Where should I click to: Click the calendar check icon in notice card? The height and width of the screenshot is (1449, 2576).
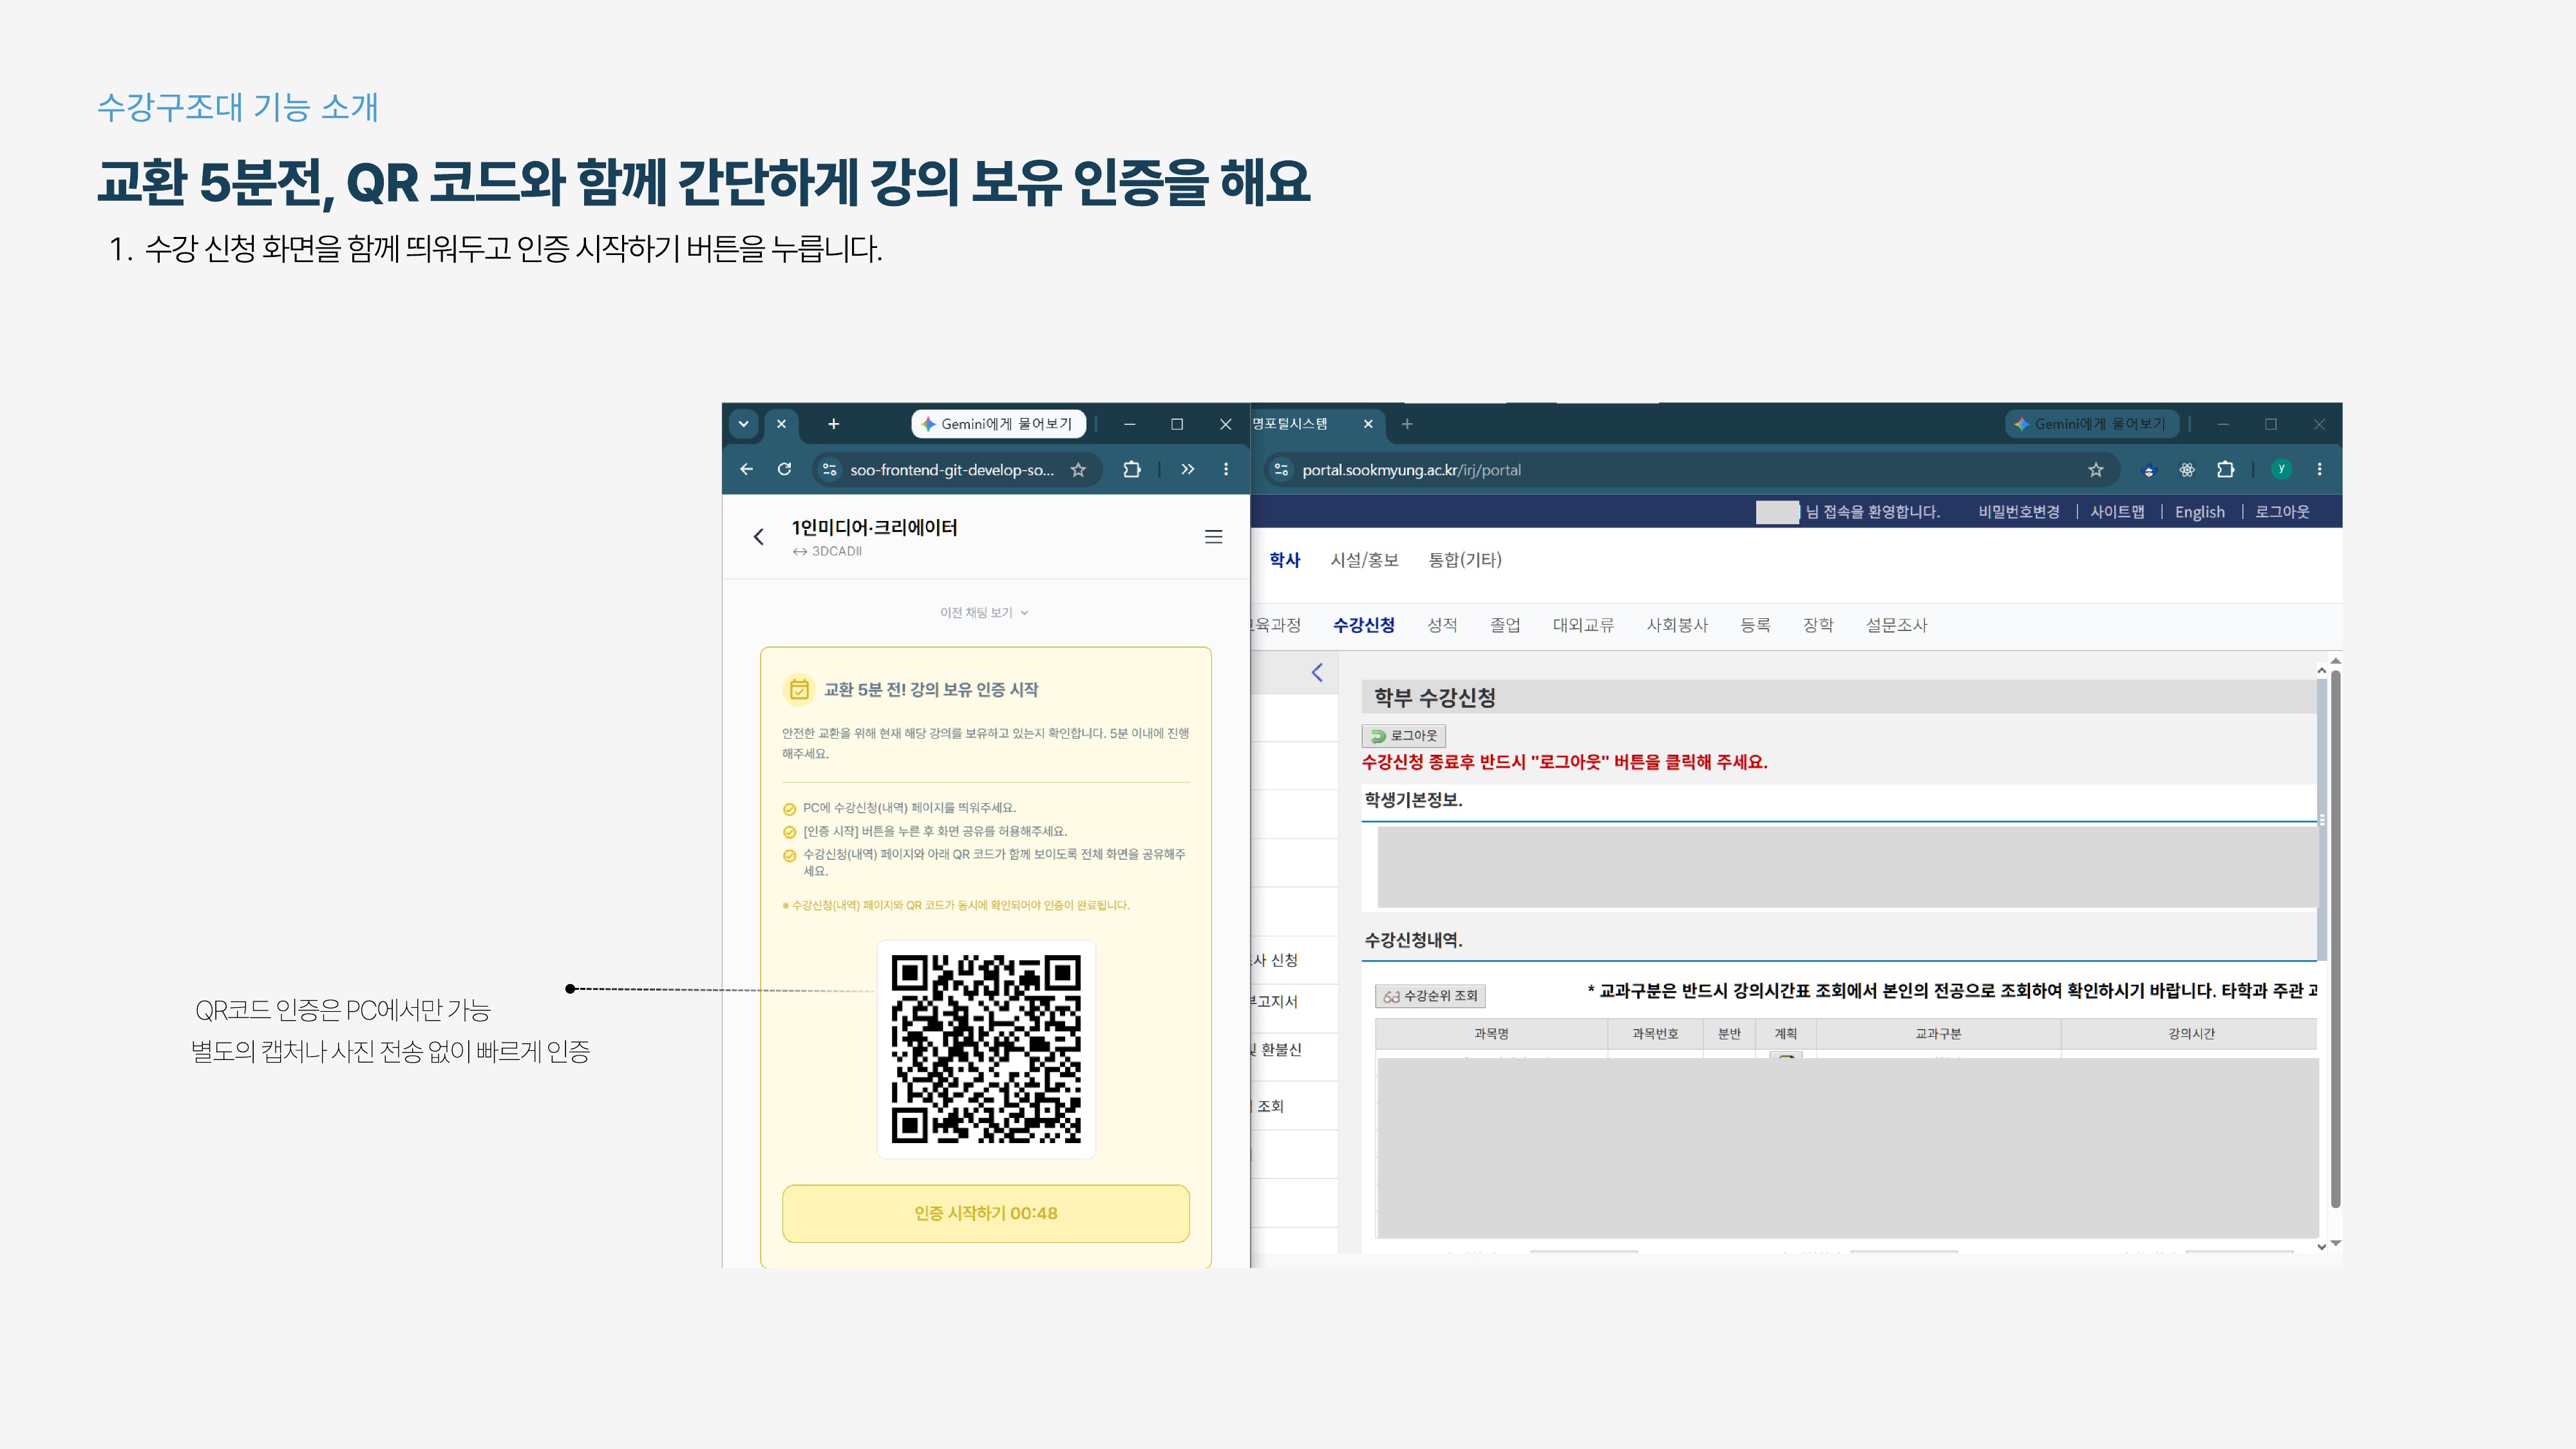799,689
